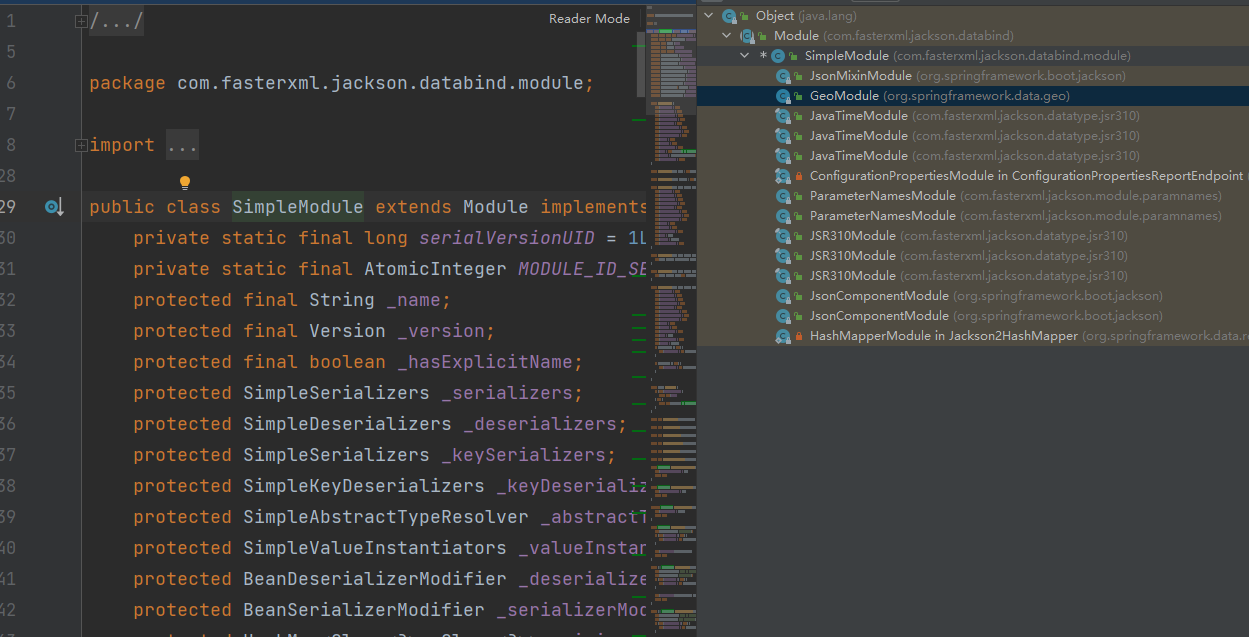Click the class icon beside ConfigurationPropertiesModule
Image resolution: width=1249 pixels, height=637 pixels.
(784, 176)
